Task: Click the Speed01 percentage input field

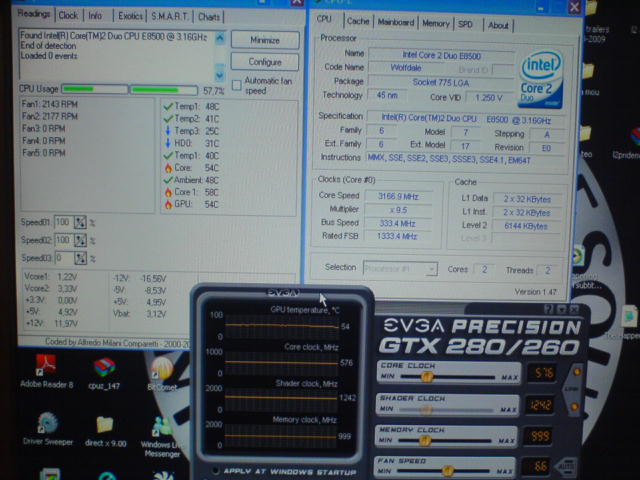Action: (63, 222)
